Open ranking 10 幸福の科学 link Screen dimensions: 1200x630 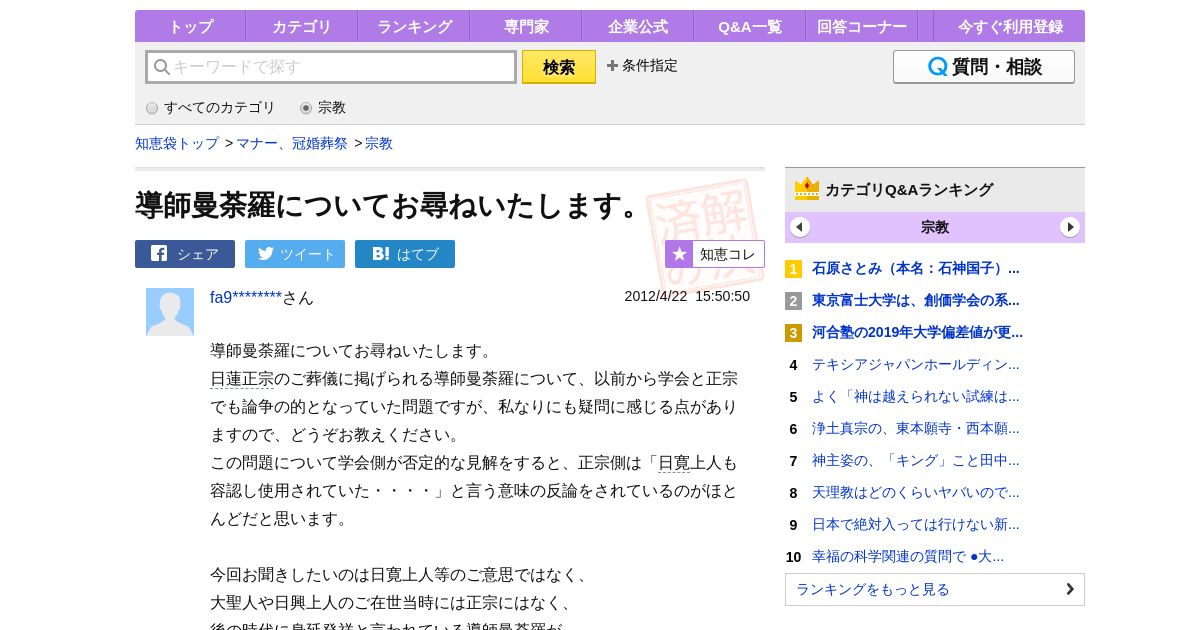908,556
